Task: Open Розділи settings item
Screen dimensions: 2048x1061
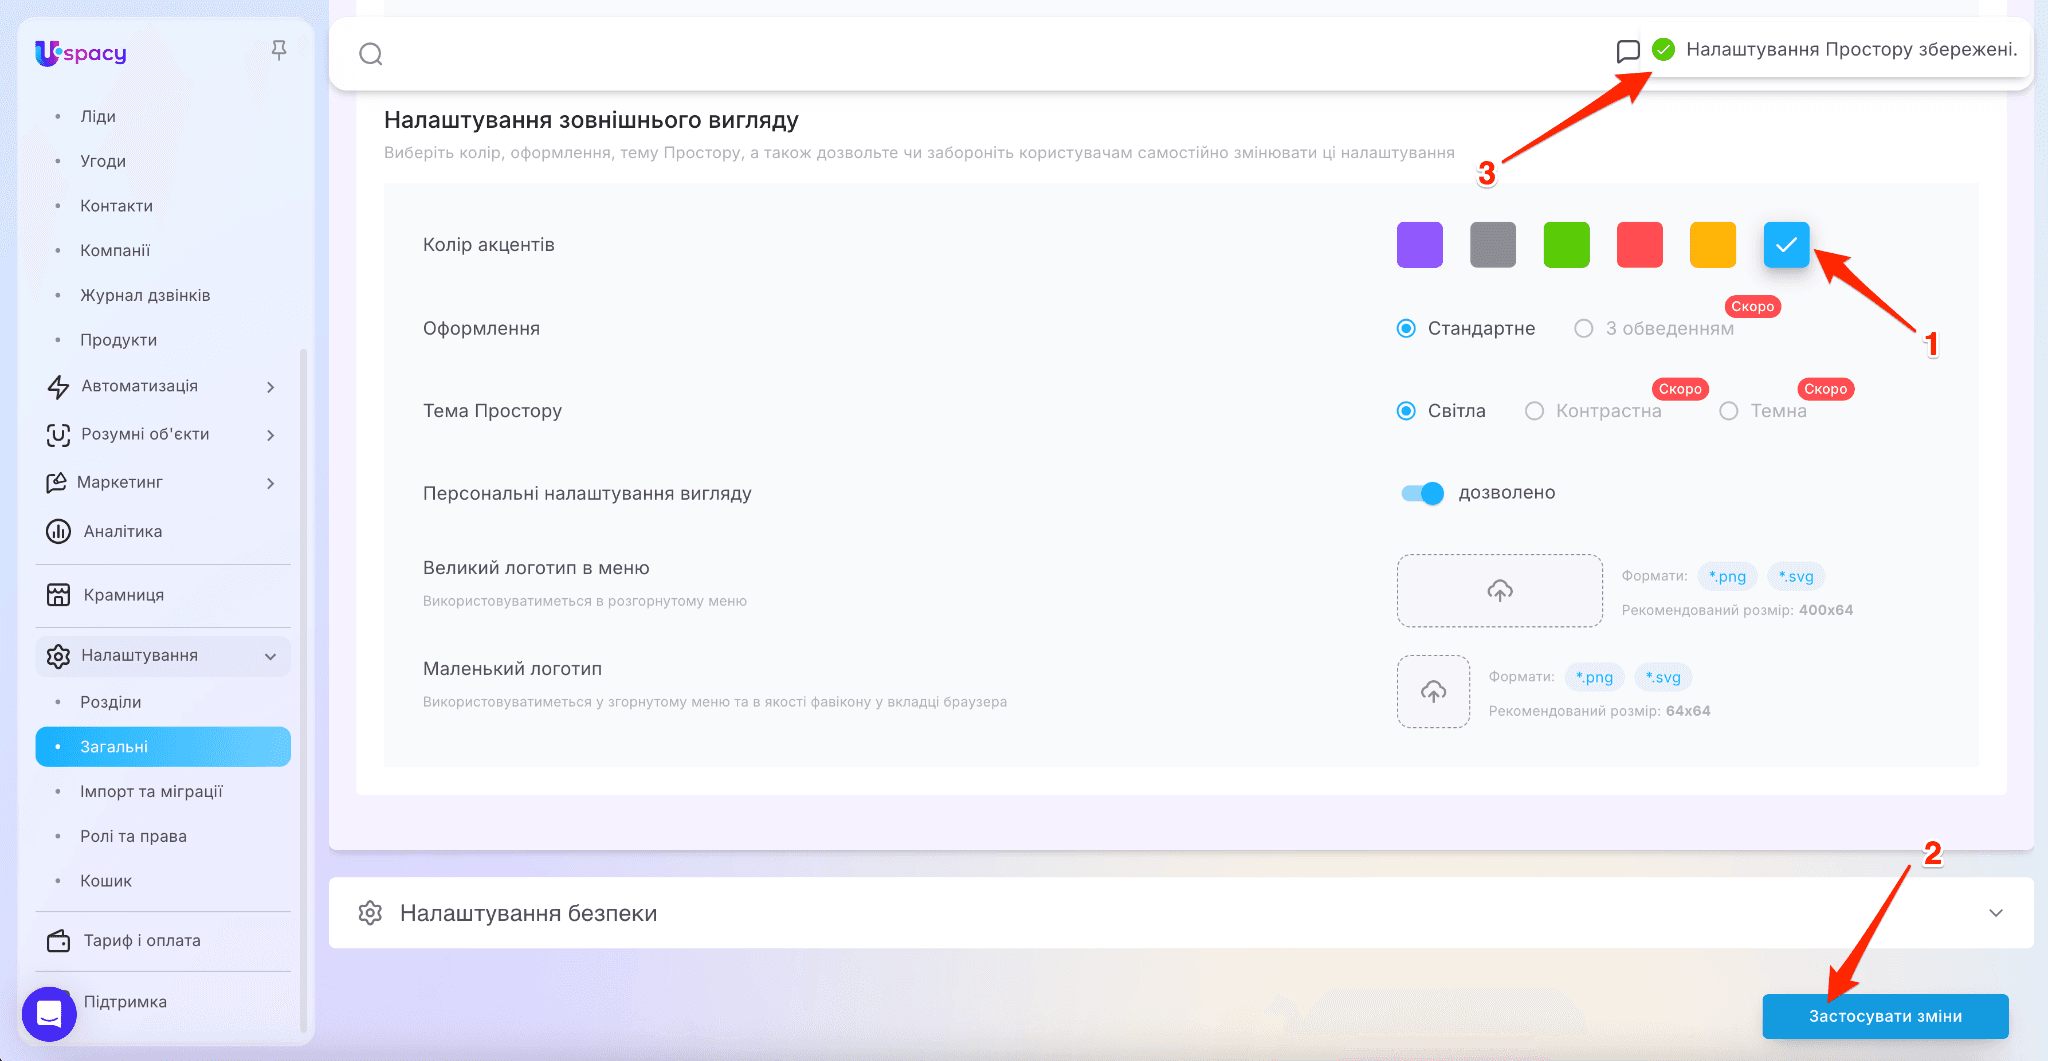Action: coord(110,702)
